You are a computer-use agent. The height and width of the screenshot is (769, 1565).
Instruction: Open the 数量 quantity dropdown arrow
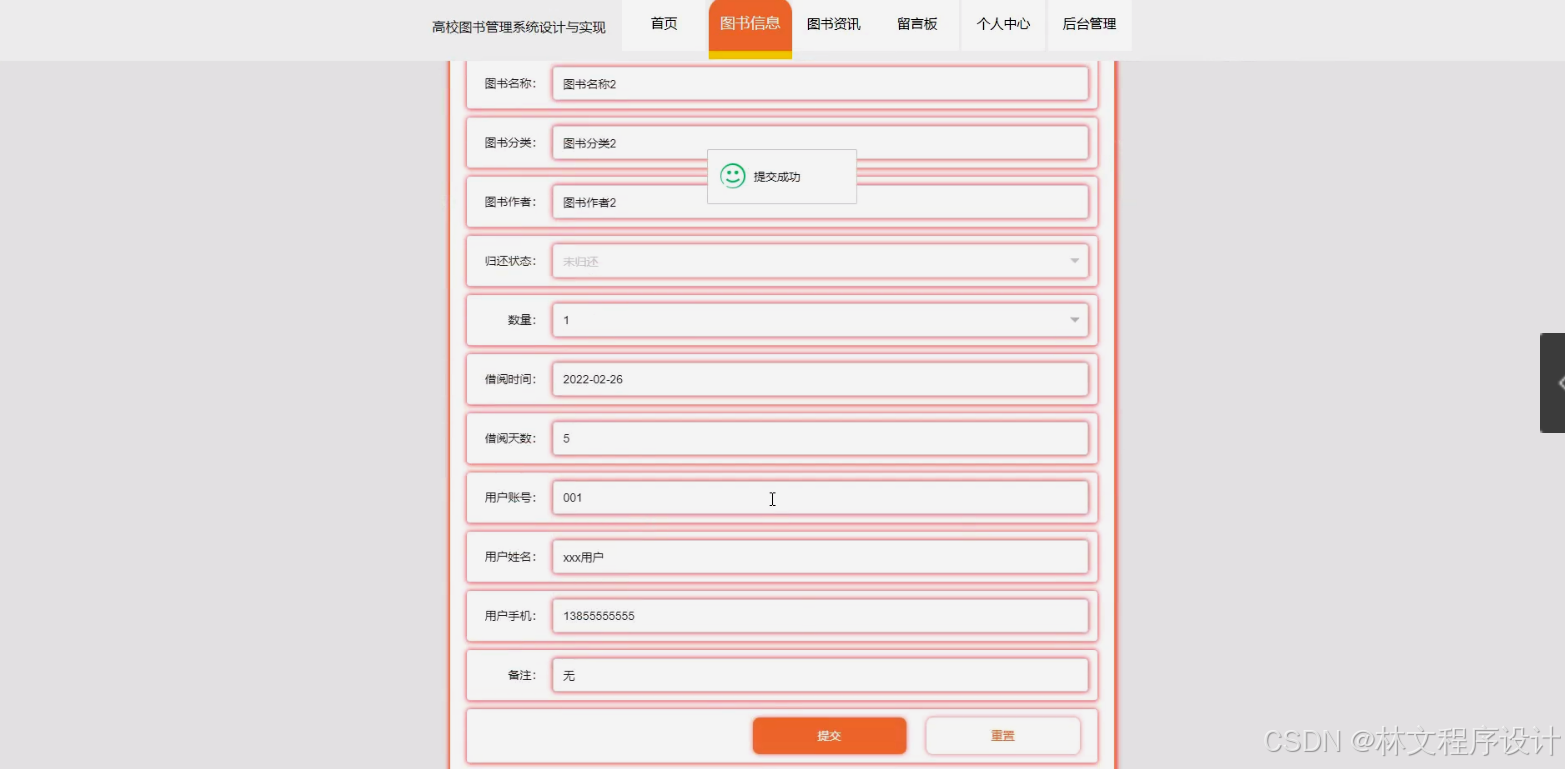(1073, 319)
